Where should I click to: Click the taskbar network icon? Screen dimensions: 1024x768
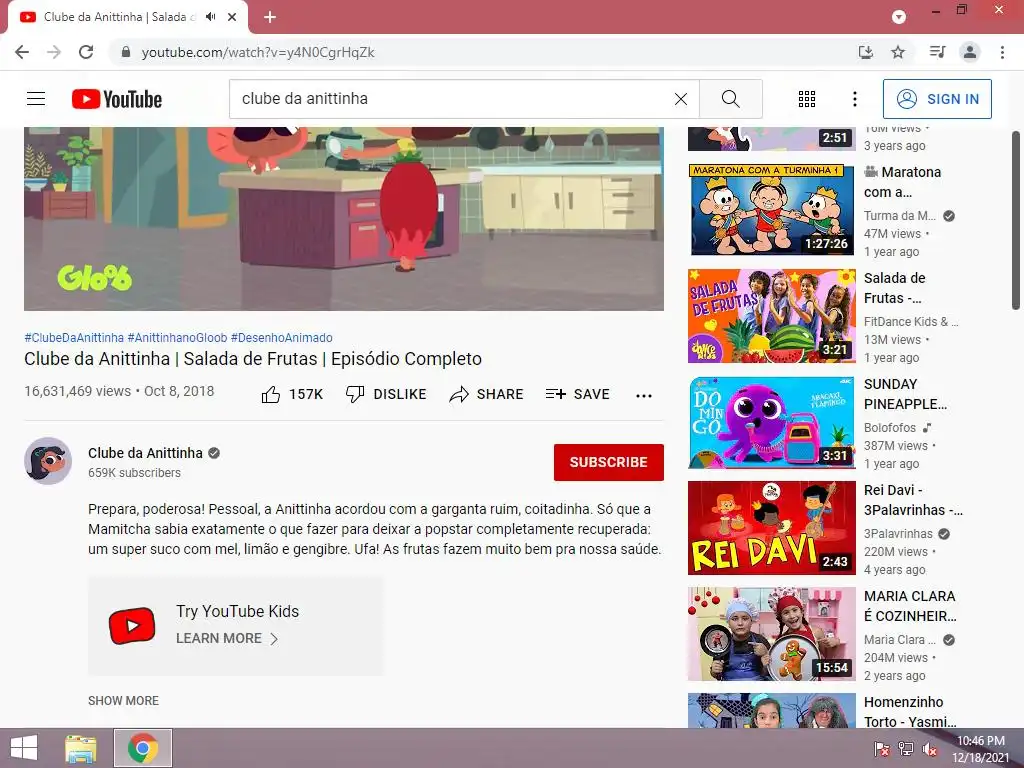(x=906, y=749)
